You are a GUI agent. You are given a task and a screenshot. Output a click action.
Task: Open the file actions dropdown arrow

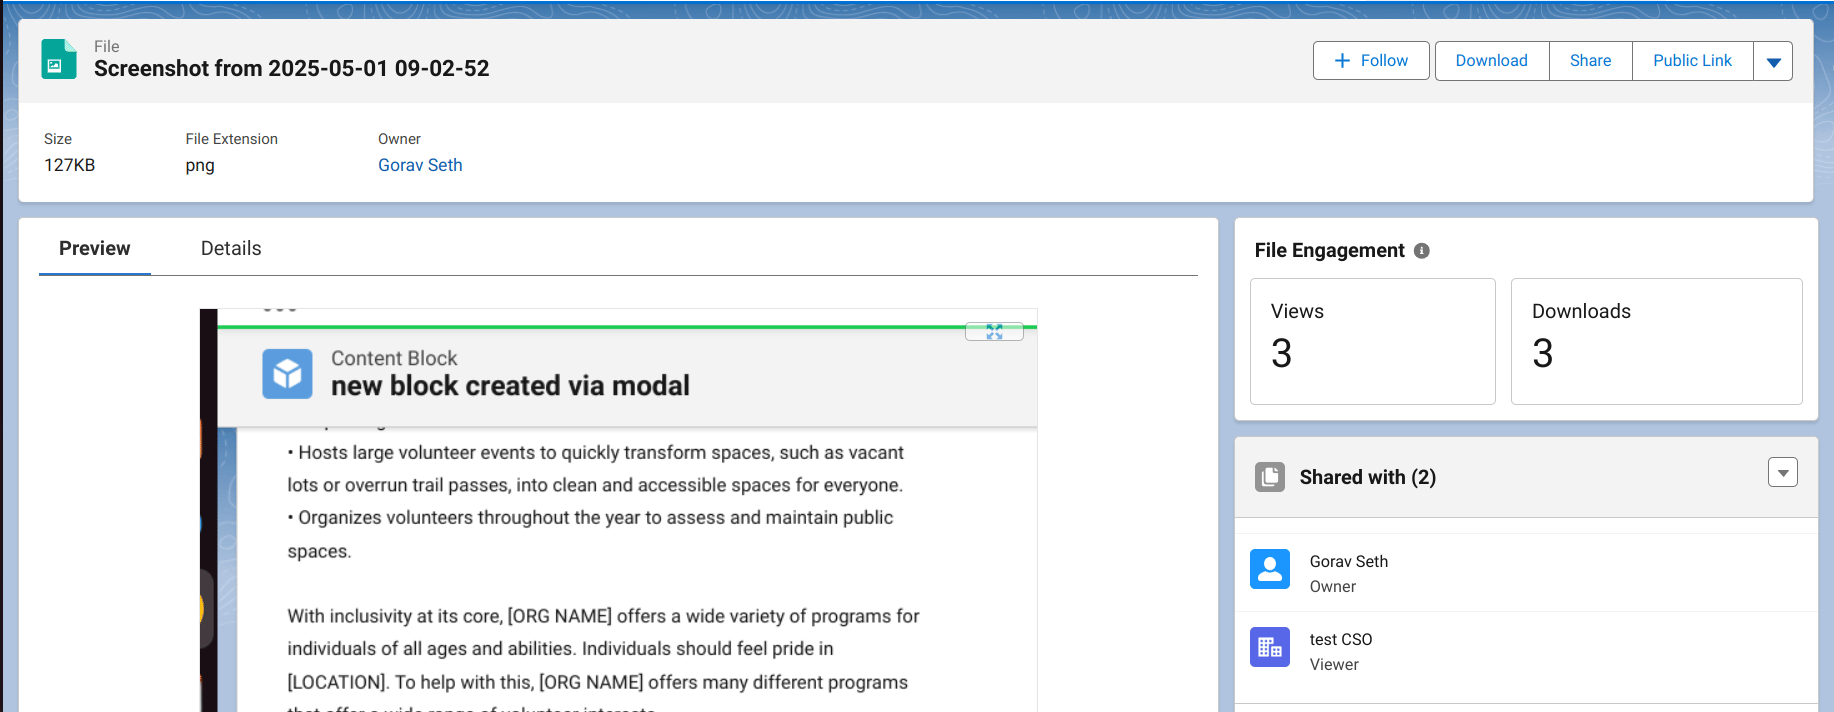[x=1773, y=61]
